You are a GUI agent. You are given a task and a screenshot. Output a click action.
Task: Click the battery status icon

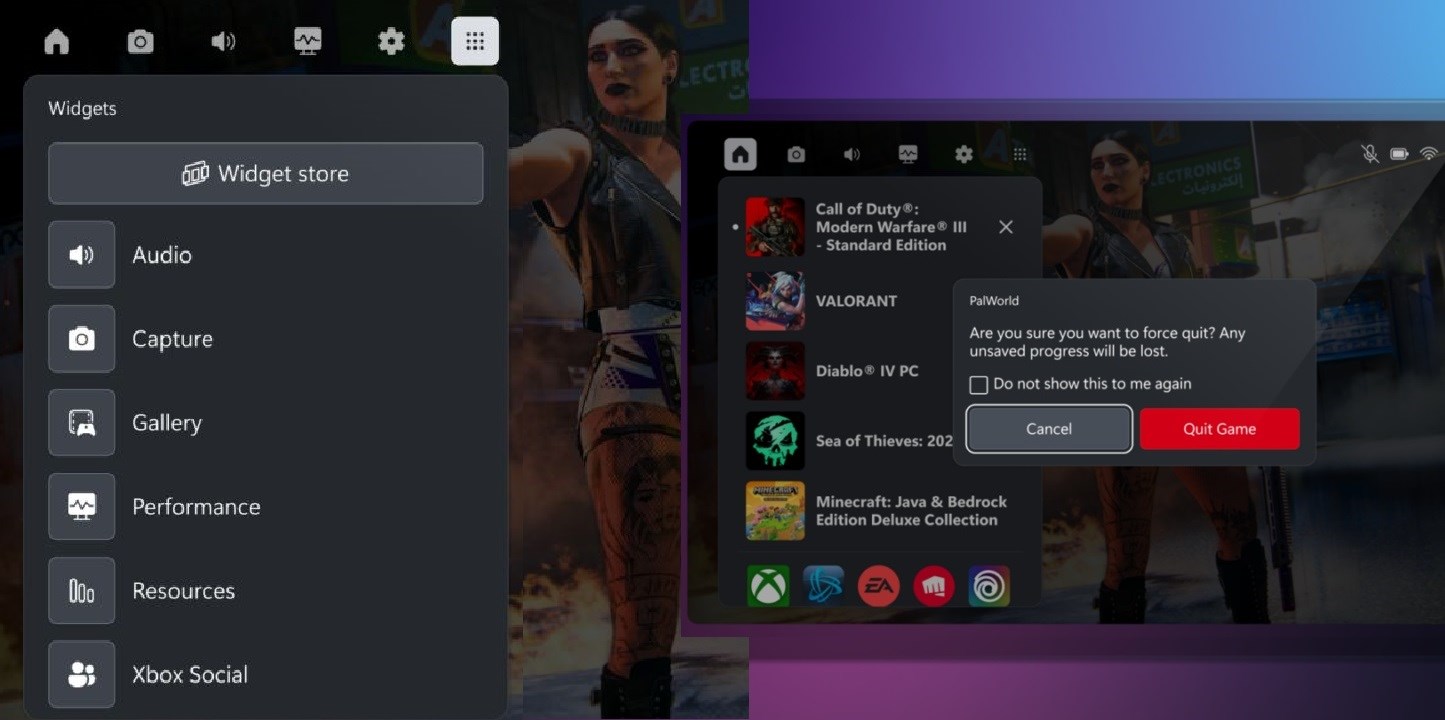[1399, 154]
